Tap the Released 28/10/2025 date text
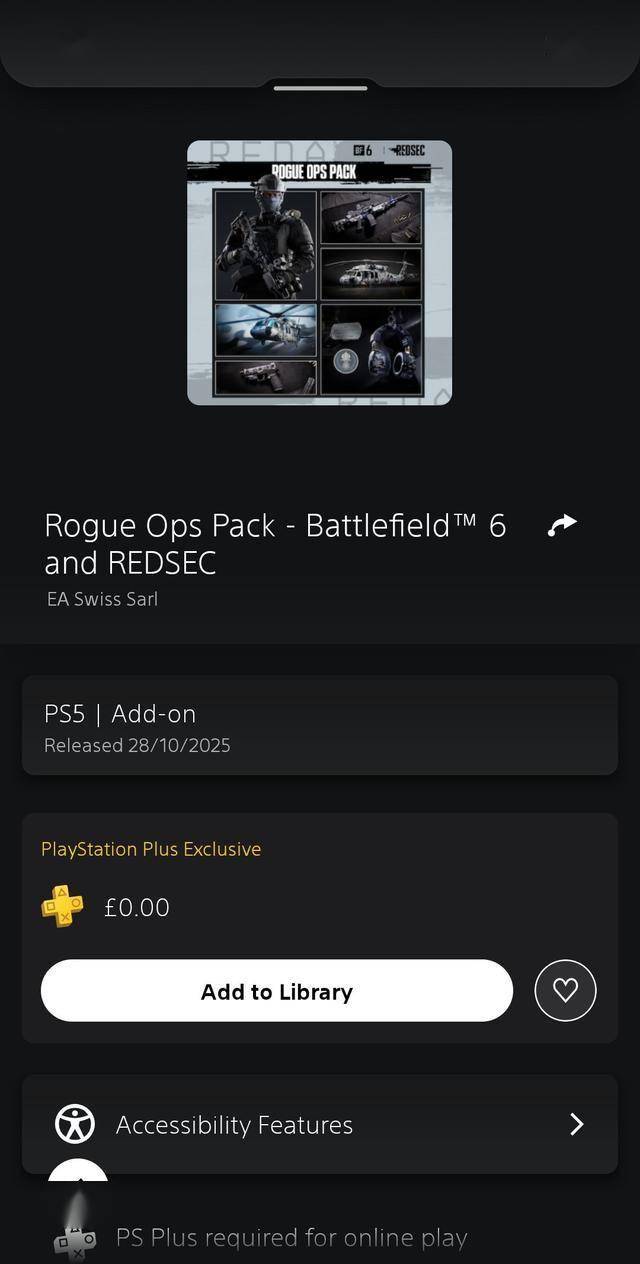 click(137, 745)
